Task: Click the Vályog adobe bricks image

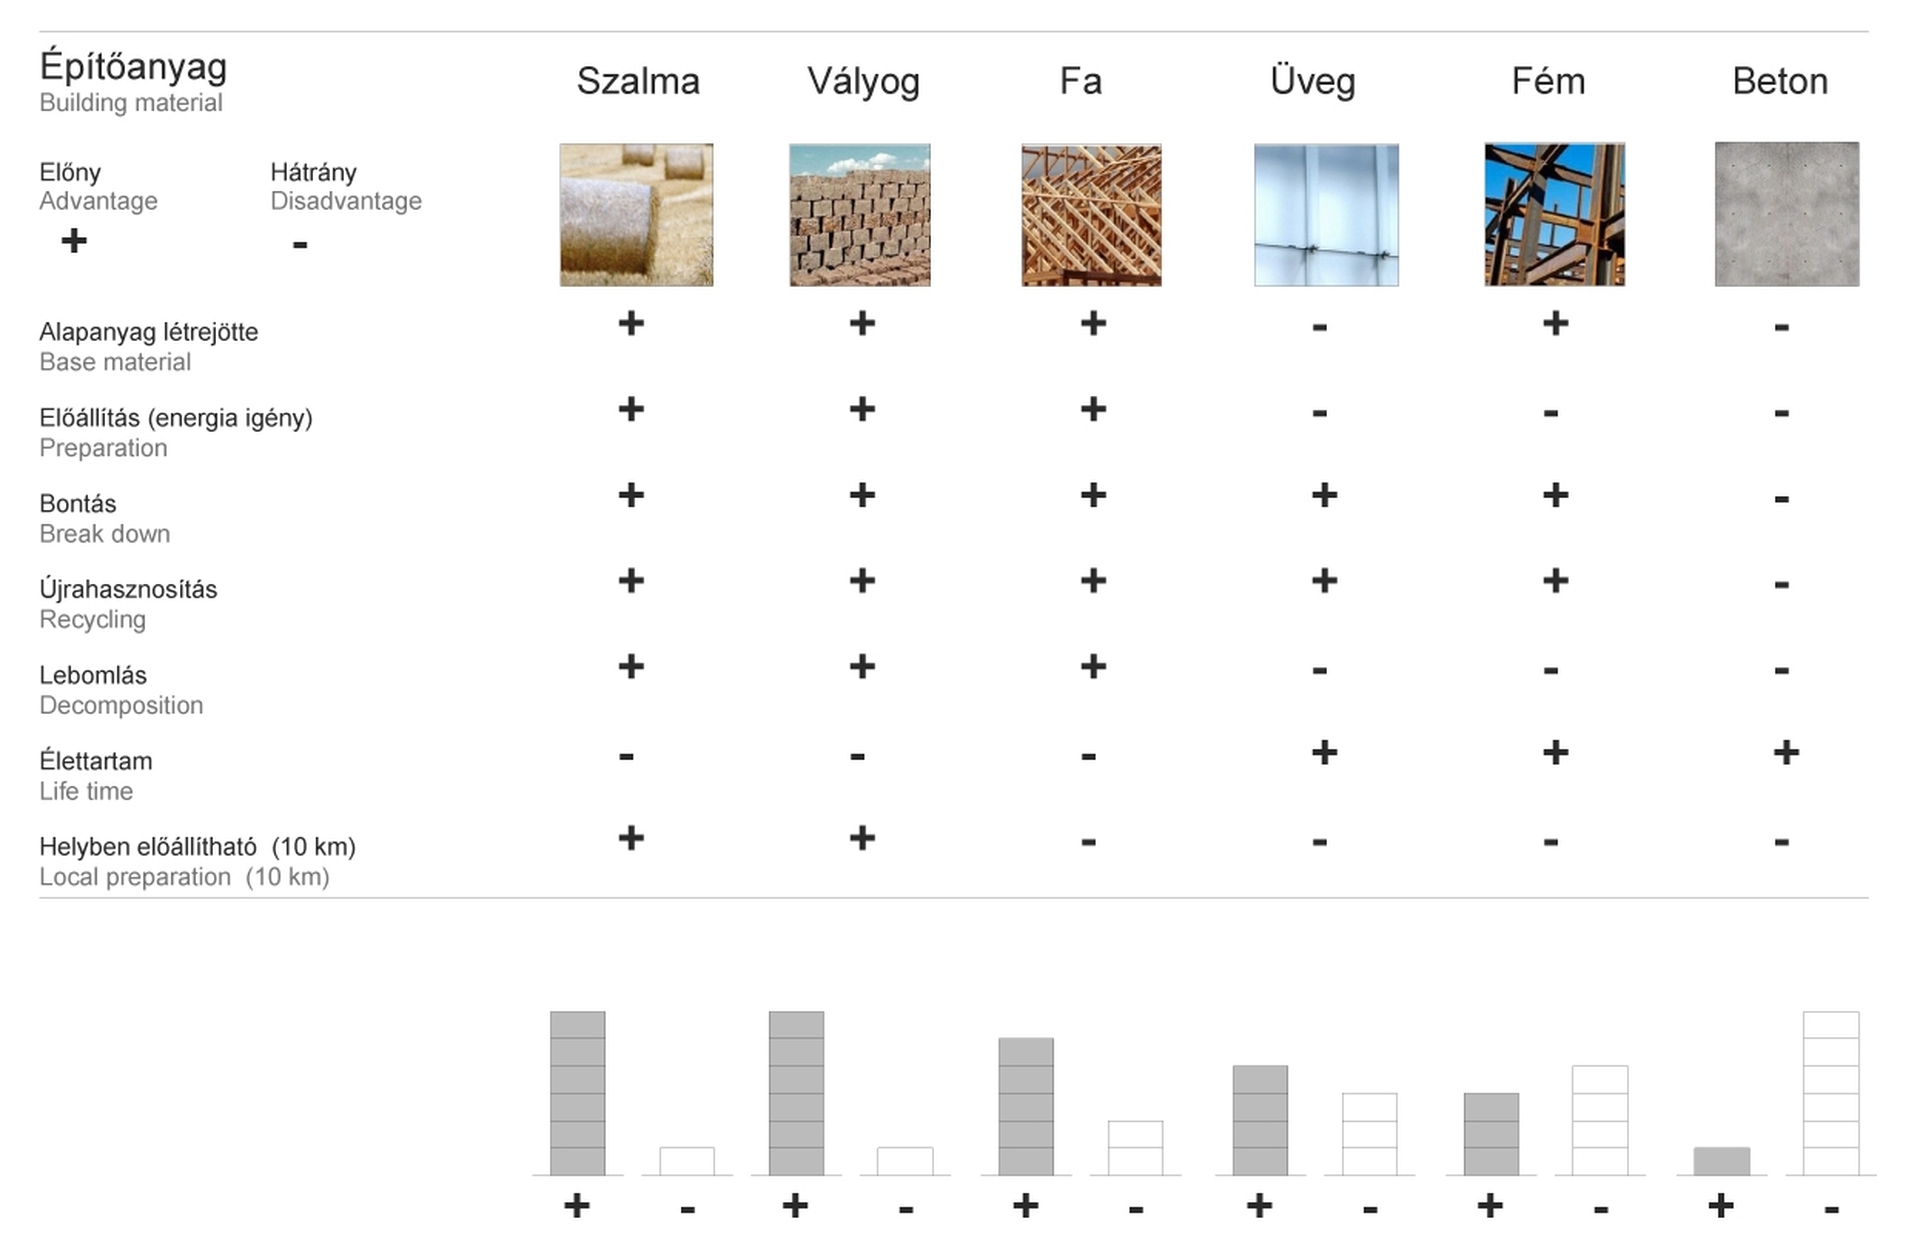Action: (x=860, y=215)
